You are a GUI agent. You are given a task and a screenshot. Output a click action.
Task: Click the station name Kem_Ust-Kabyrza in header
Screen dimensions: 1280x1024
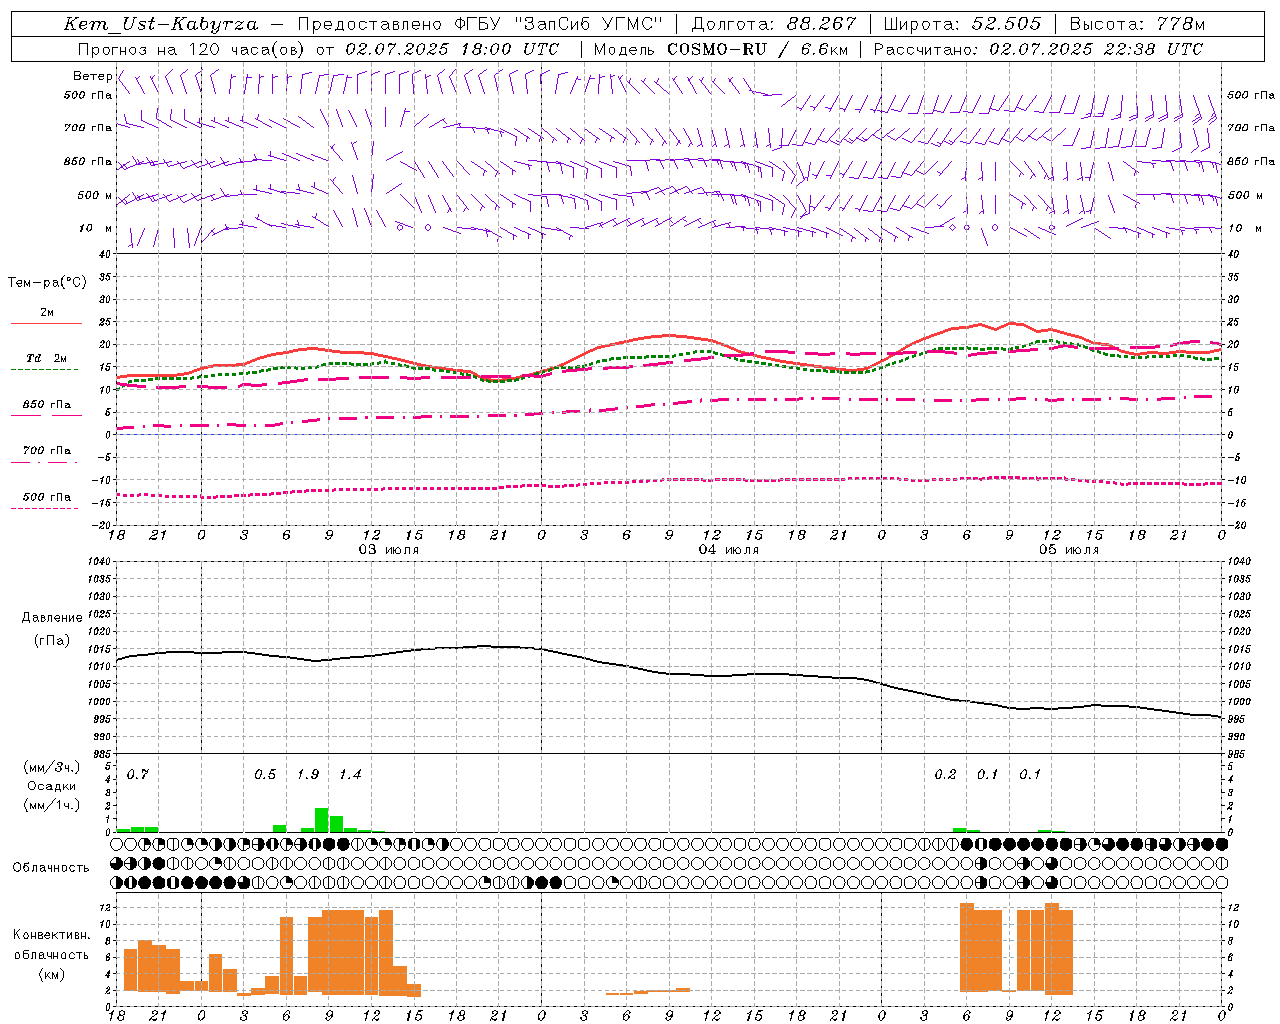pyautogui.click(x=161, y=24)
